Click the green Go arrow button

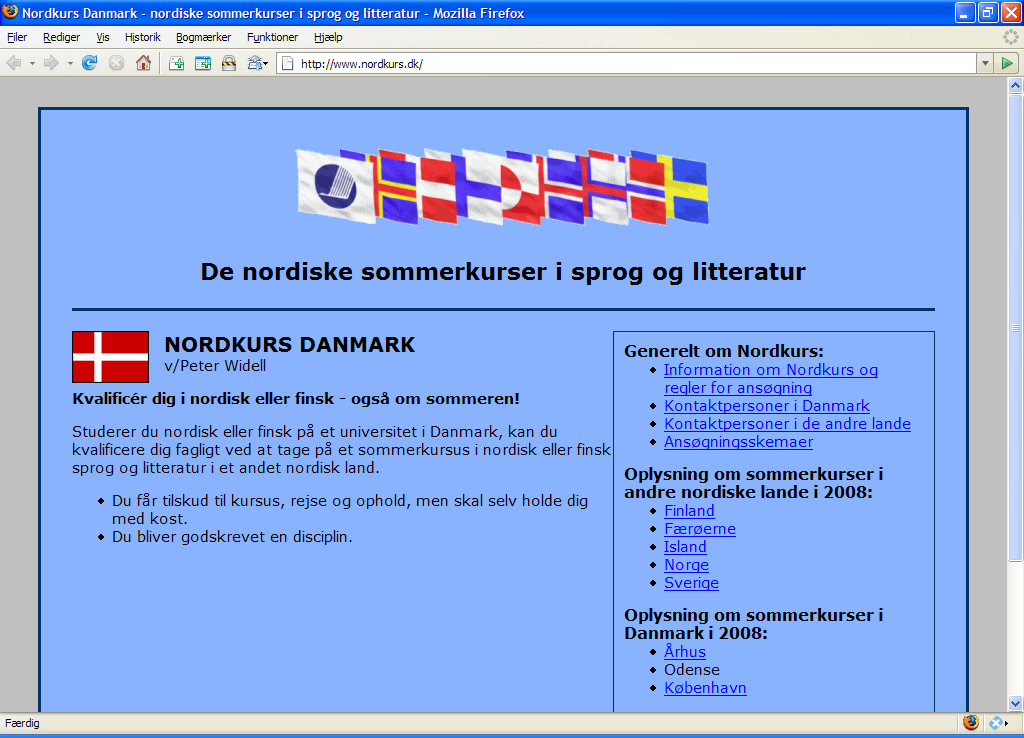point(1007,63)
